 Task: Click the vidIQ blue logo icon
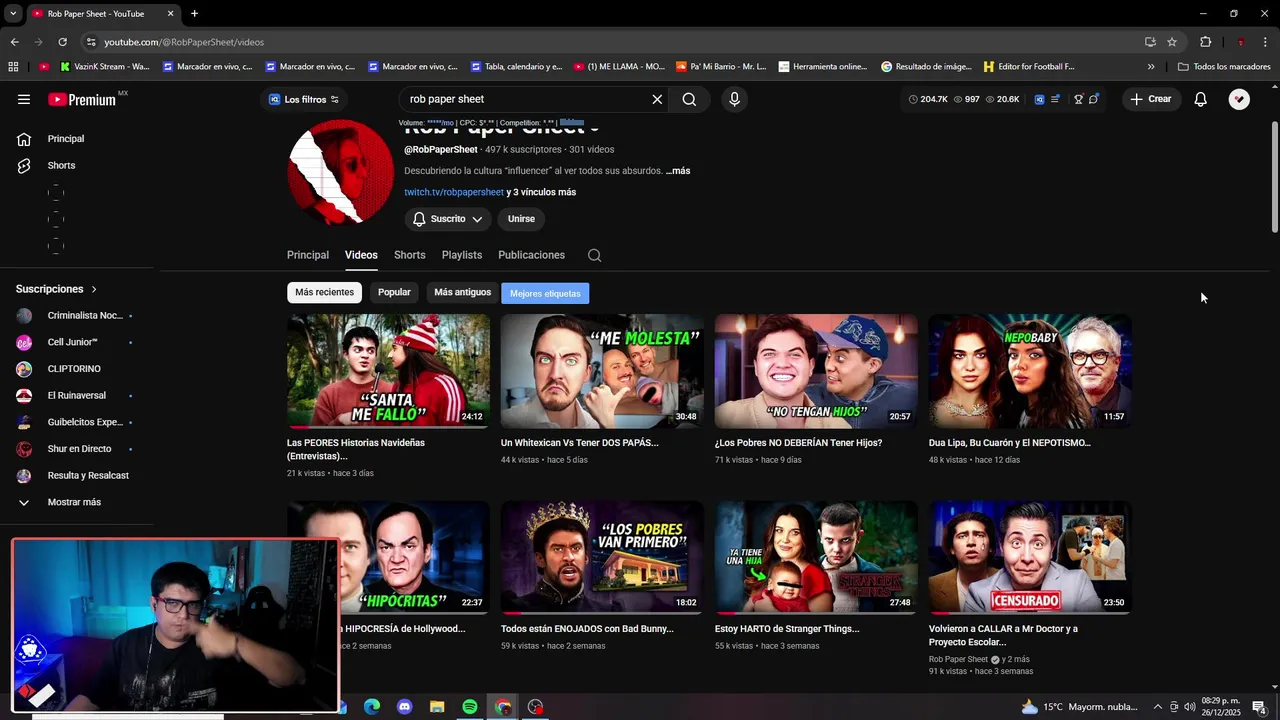tap(1039, 99)
